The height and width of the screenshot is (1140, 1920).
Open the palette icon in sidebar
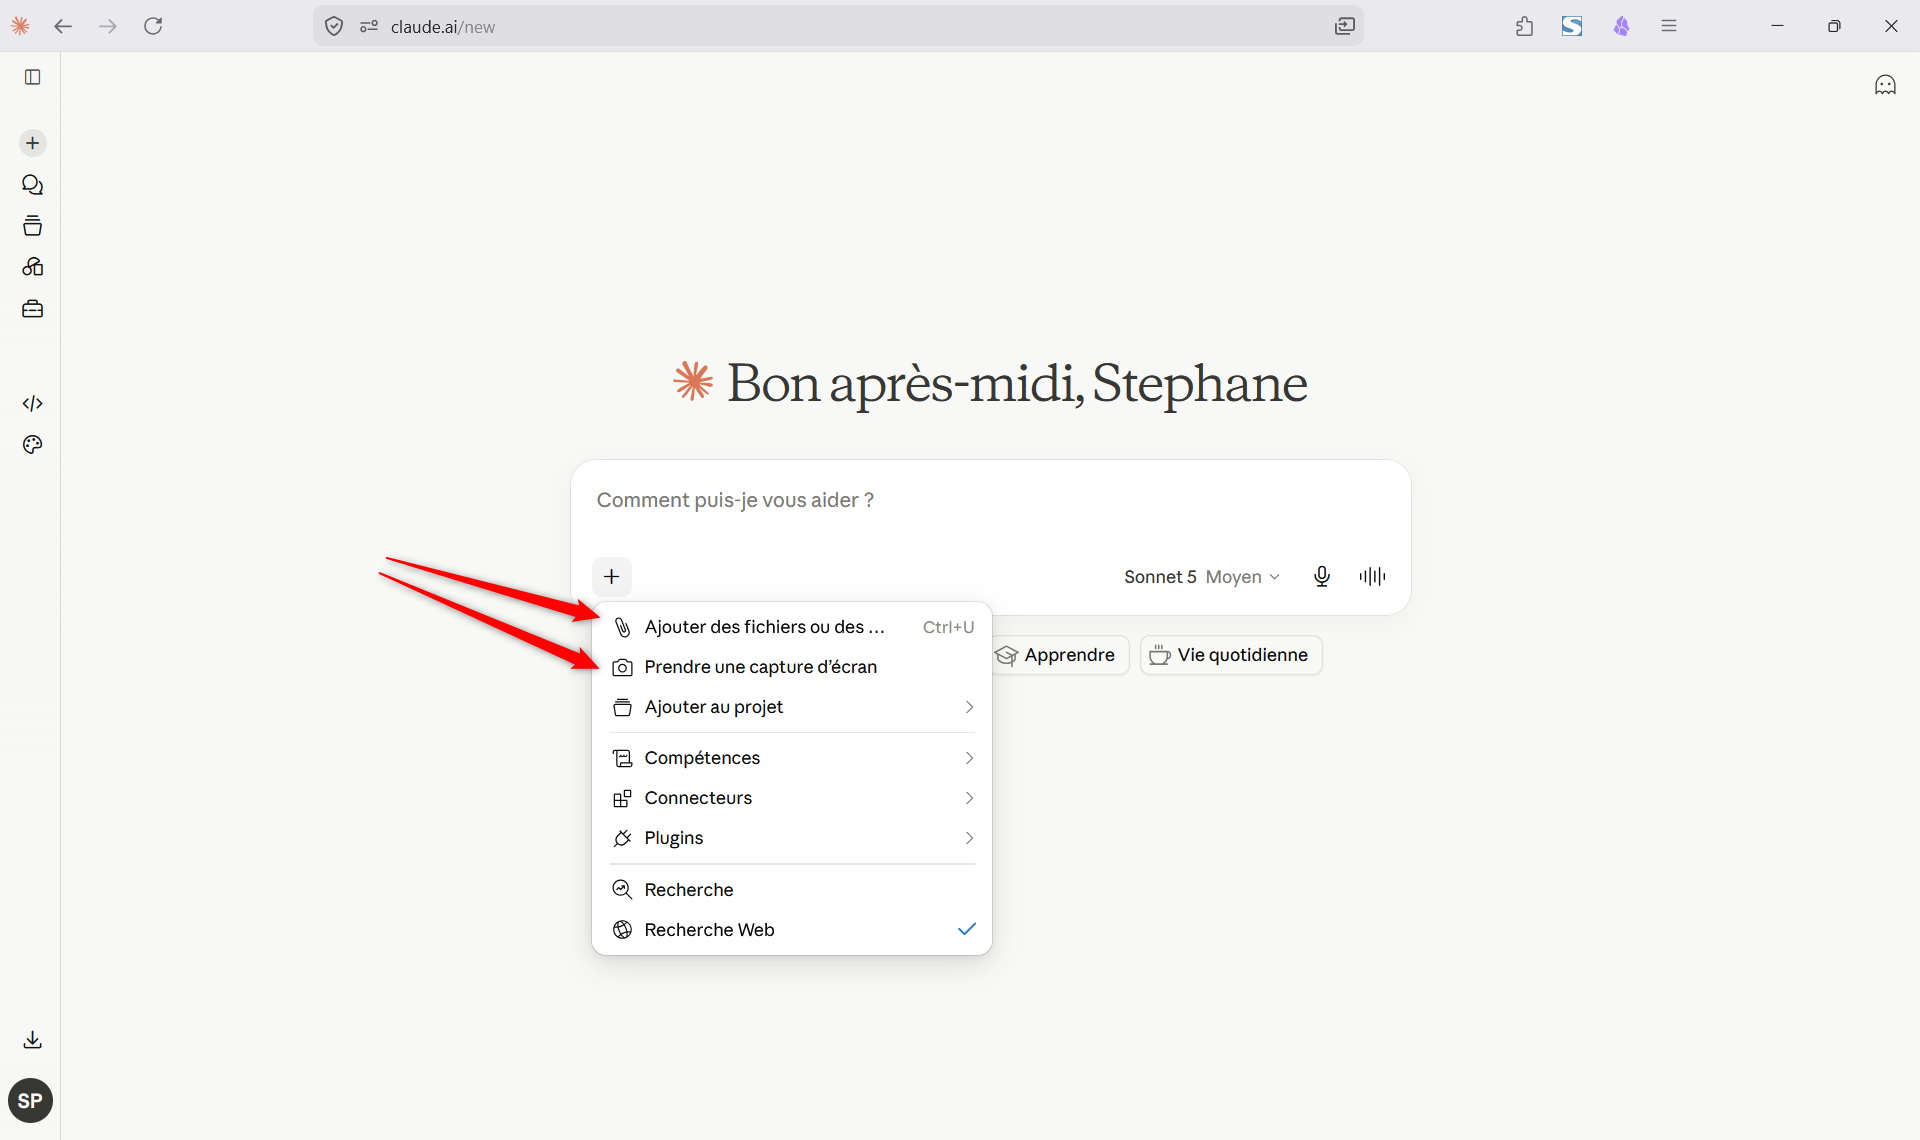32,445
